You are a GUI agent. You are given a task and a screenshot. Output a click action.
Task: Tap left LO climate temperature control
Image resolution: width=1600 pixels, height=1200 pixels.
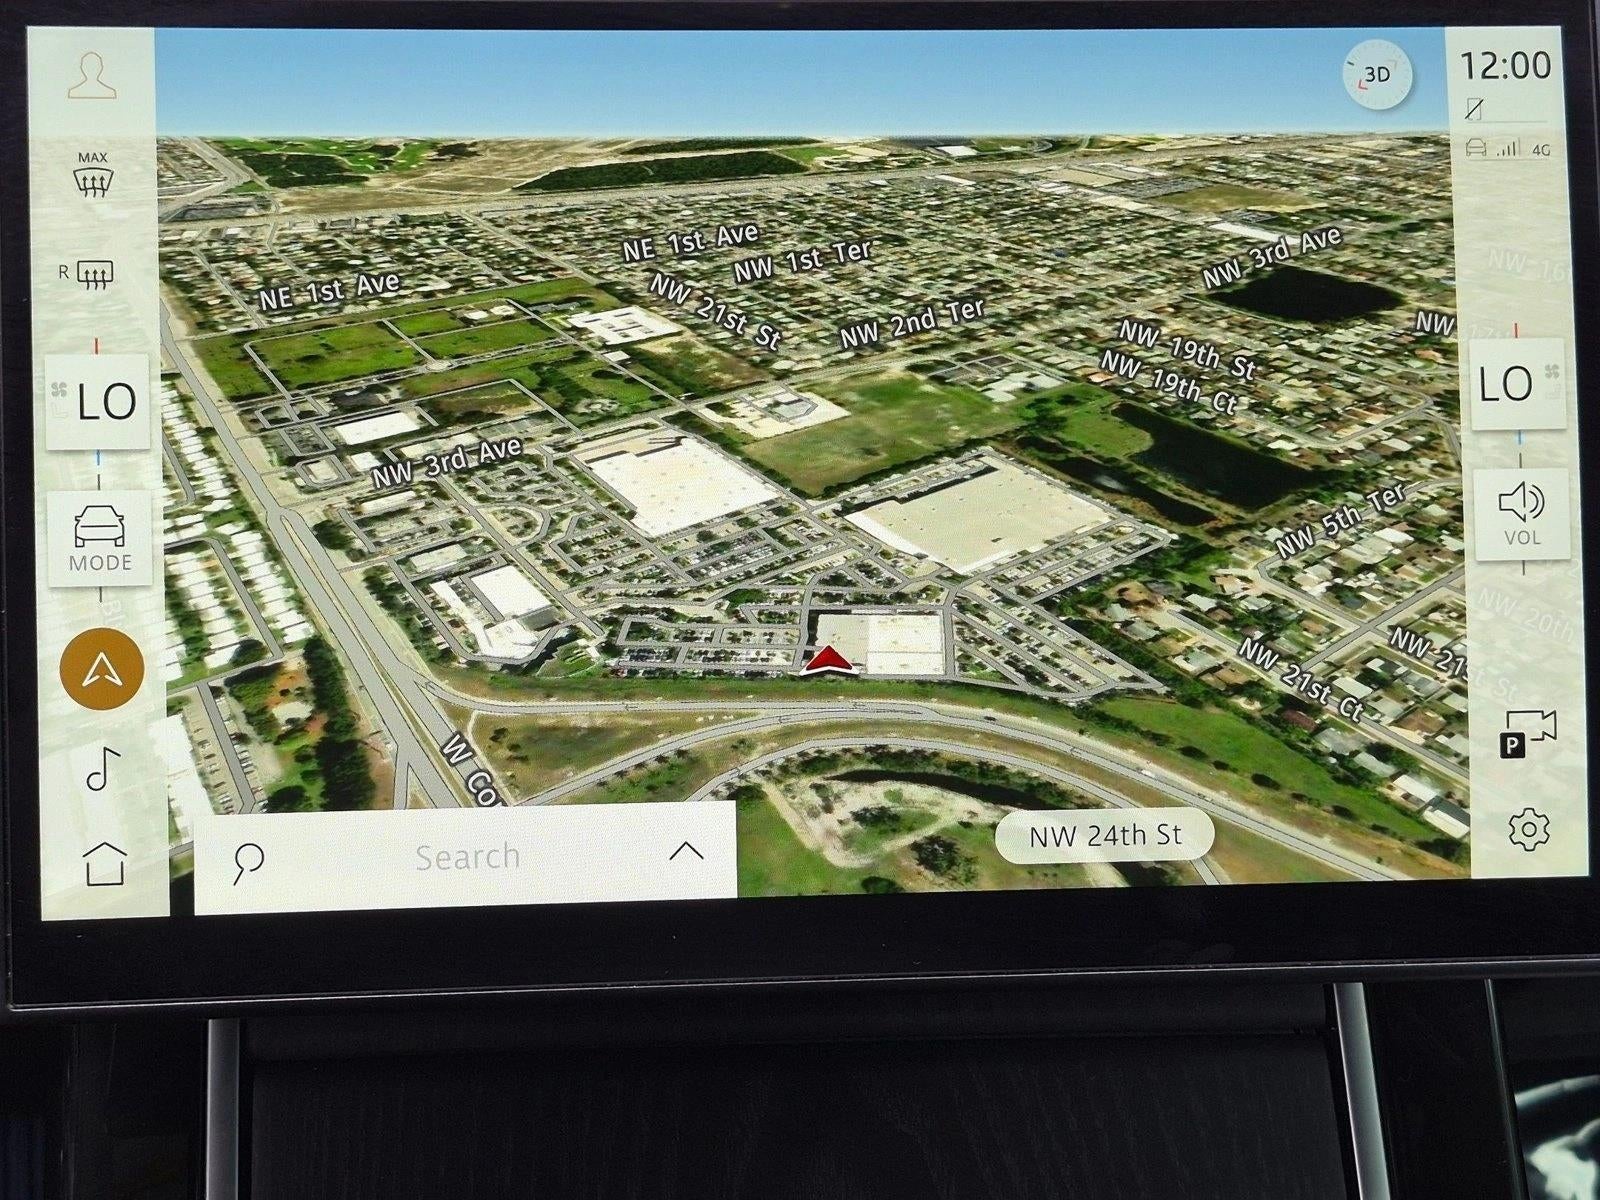[98, 402]
